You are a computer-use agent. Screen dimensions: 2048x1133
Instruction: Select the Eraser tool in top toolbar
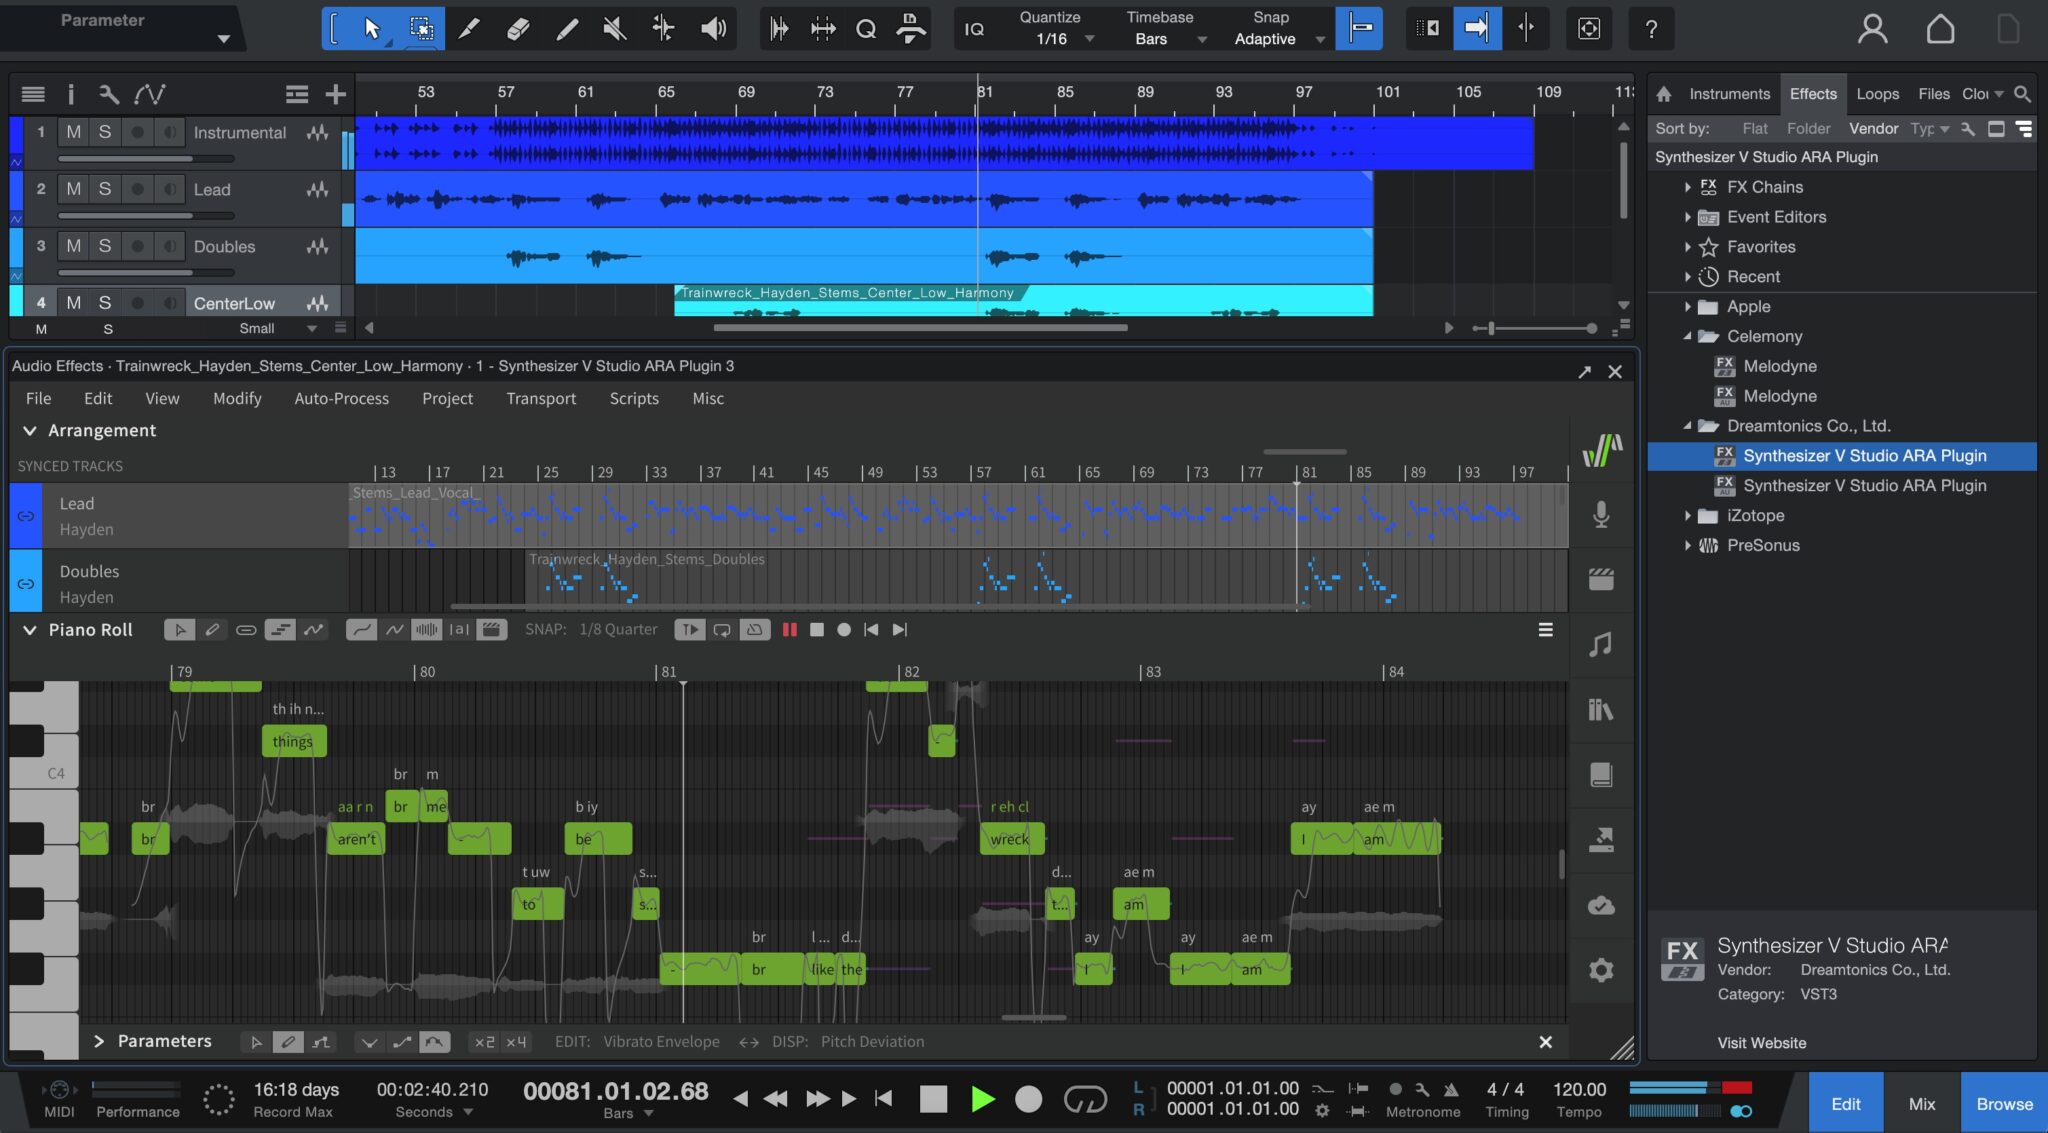click(x=517, y=28)
